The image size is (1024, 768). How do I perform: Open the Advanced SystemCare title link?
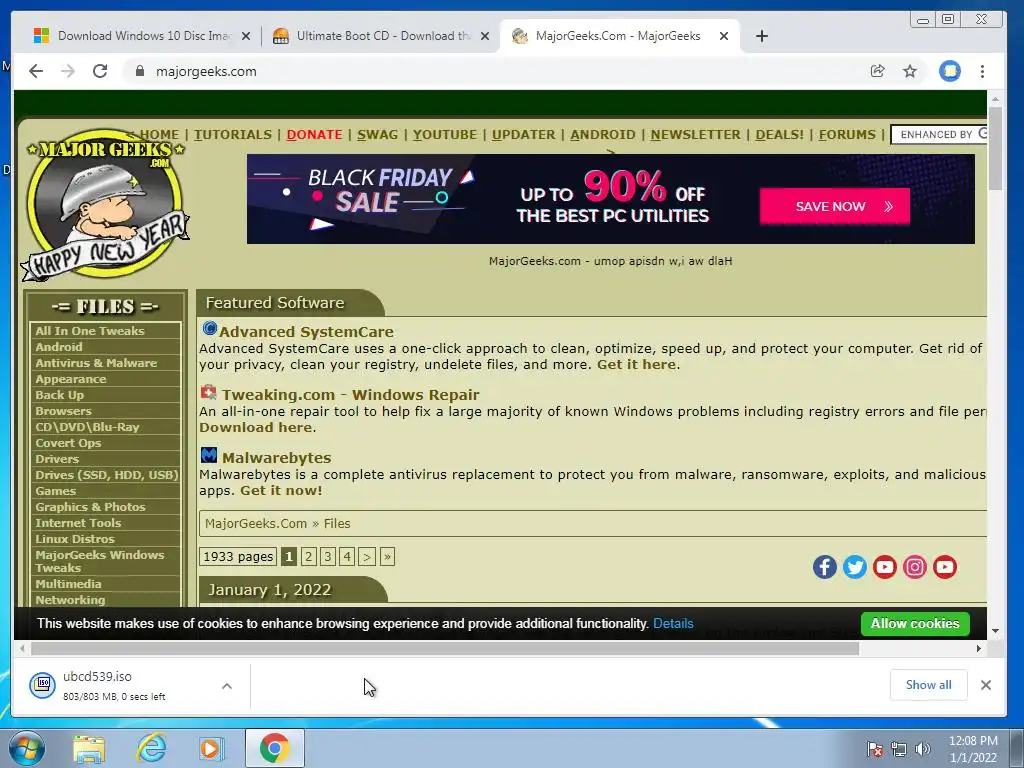[x=306, y=332]
